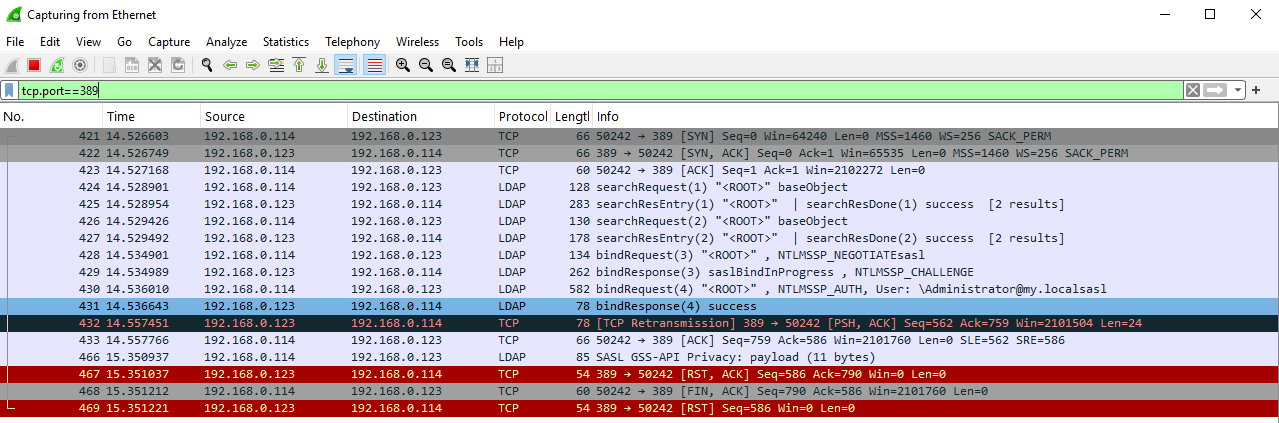Go to the first packet

(x=298, y=65)
